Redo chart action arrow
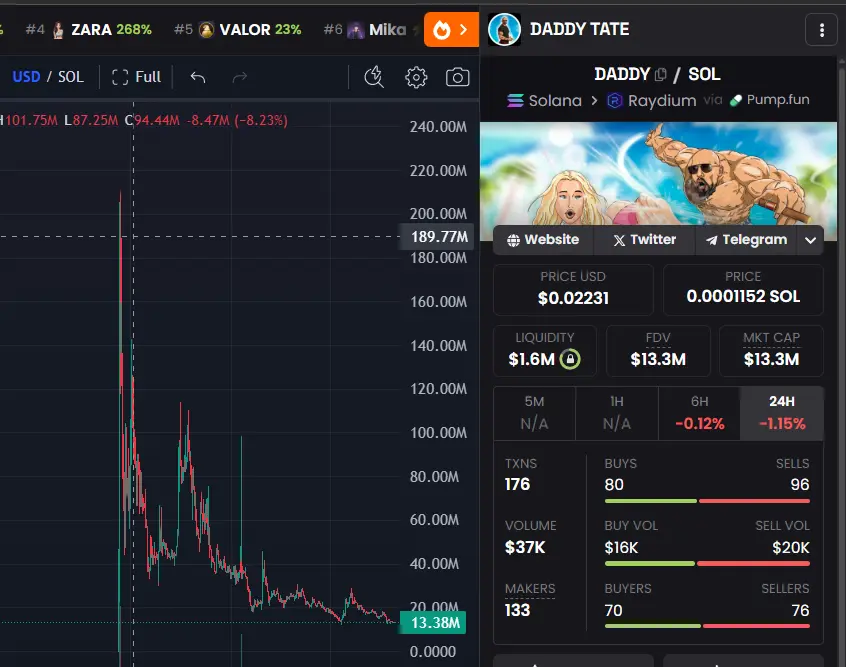 coord(240,77)
